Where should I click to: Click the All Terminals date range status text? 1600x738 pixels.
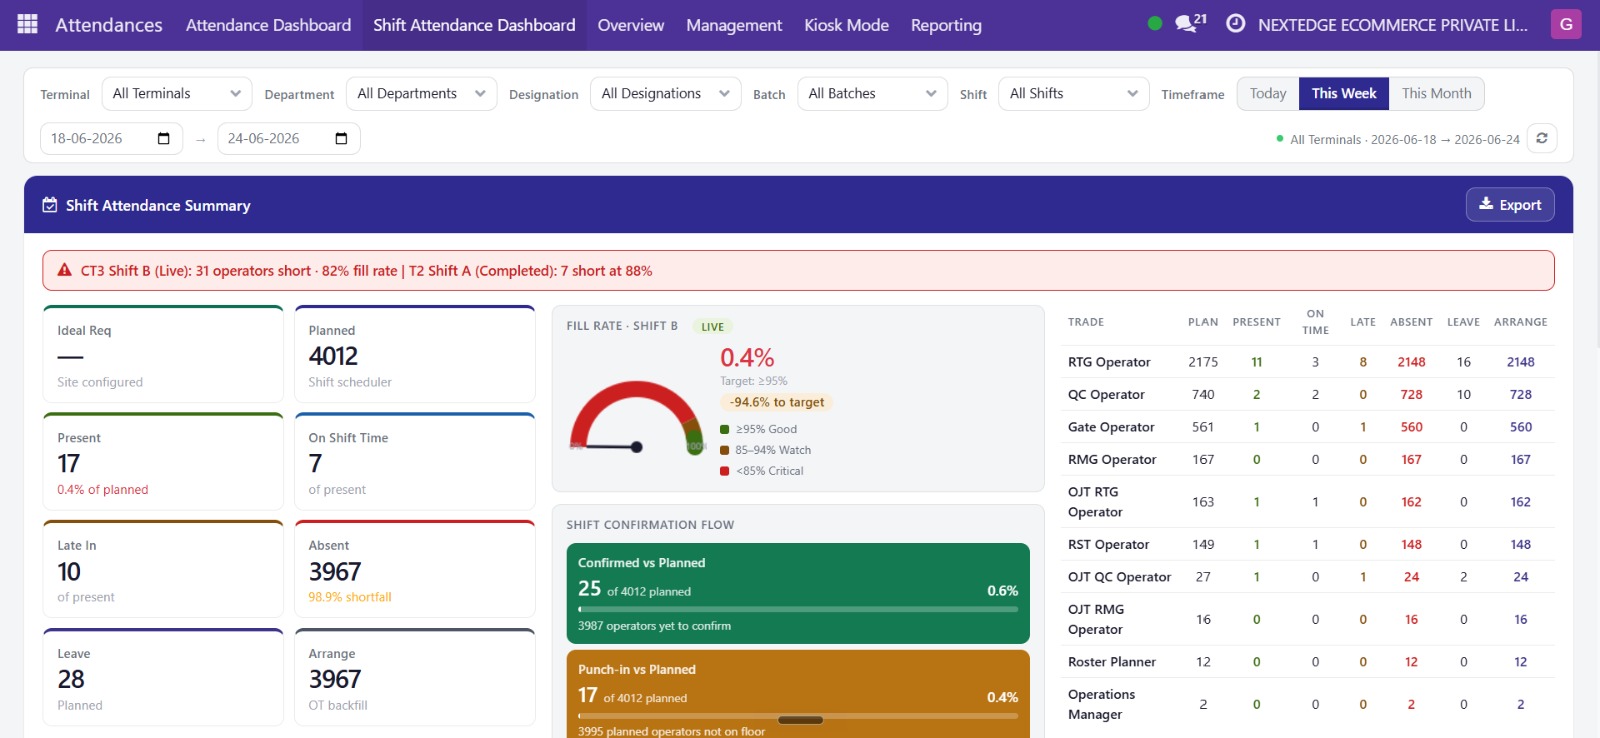1404,140
